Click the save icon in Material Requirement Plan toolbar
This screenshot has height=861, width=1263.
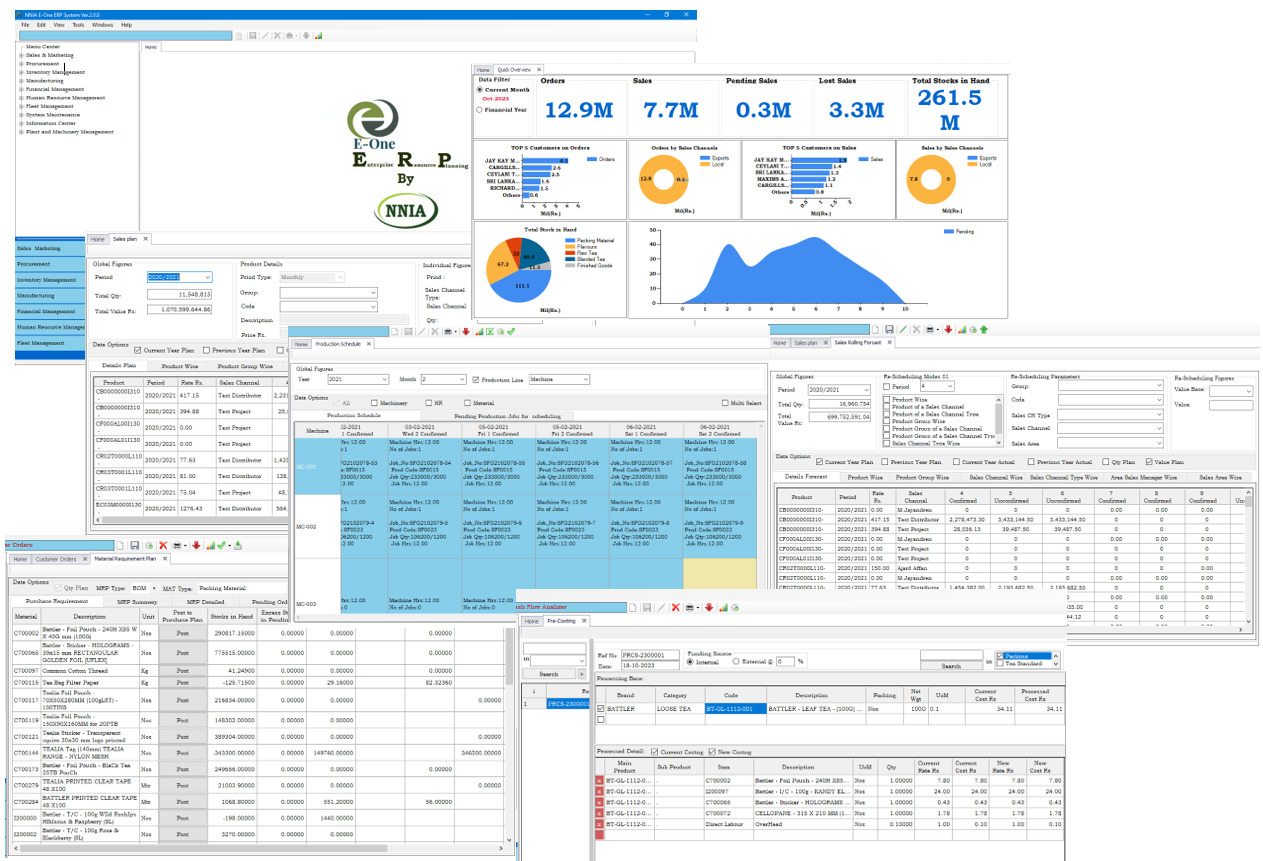(x=134, y=545)
